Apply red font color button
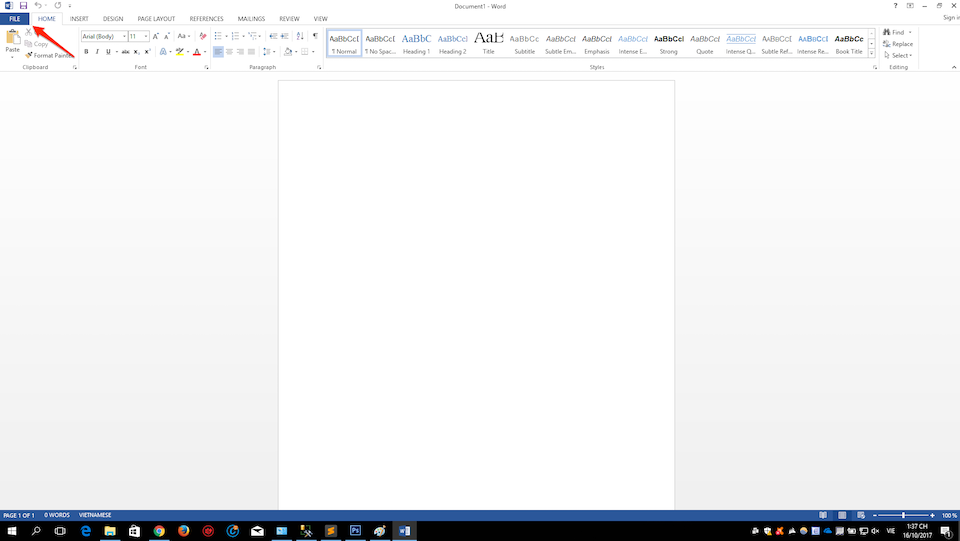This screenshot has width=960, height=541. coord(197,52)
